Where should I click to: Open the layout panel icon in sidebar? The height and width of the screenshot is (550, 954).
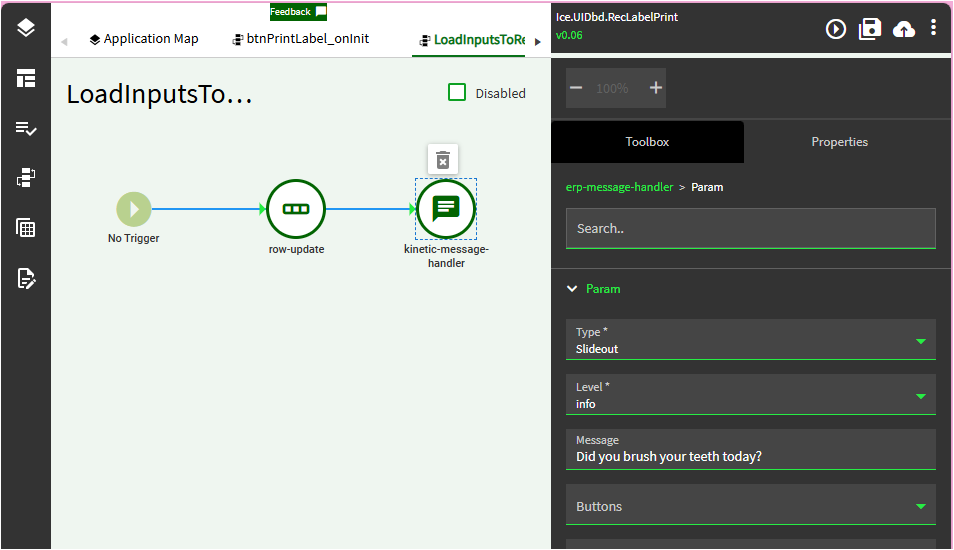[26, 78]
